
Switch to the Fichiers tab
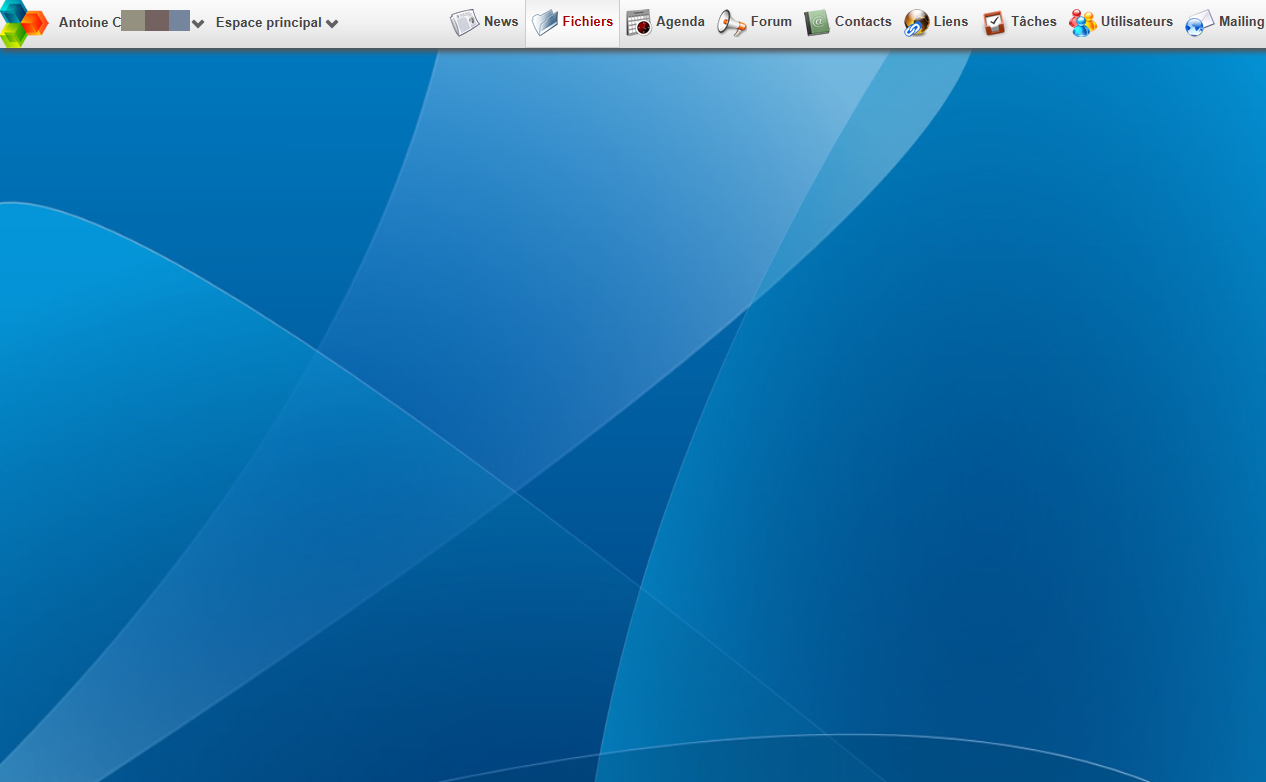point(587,21)
